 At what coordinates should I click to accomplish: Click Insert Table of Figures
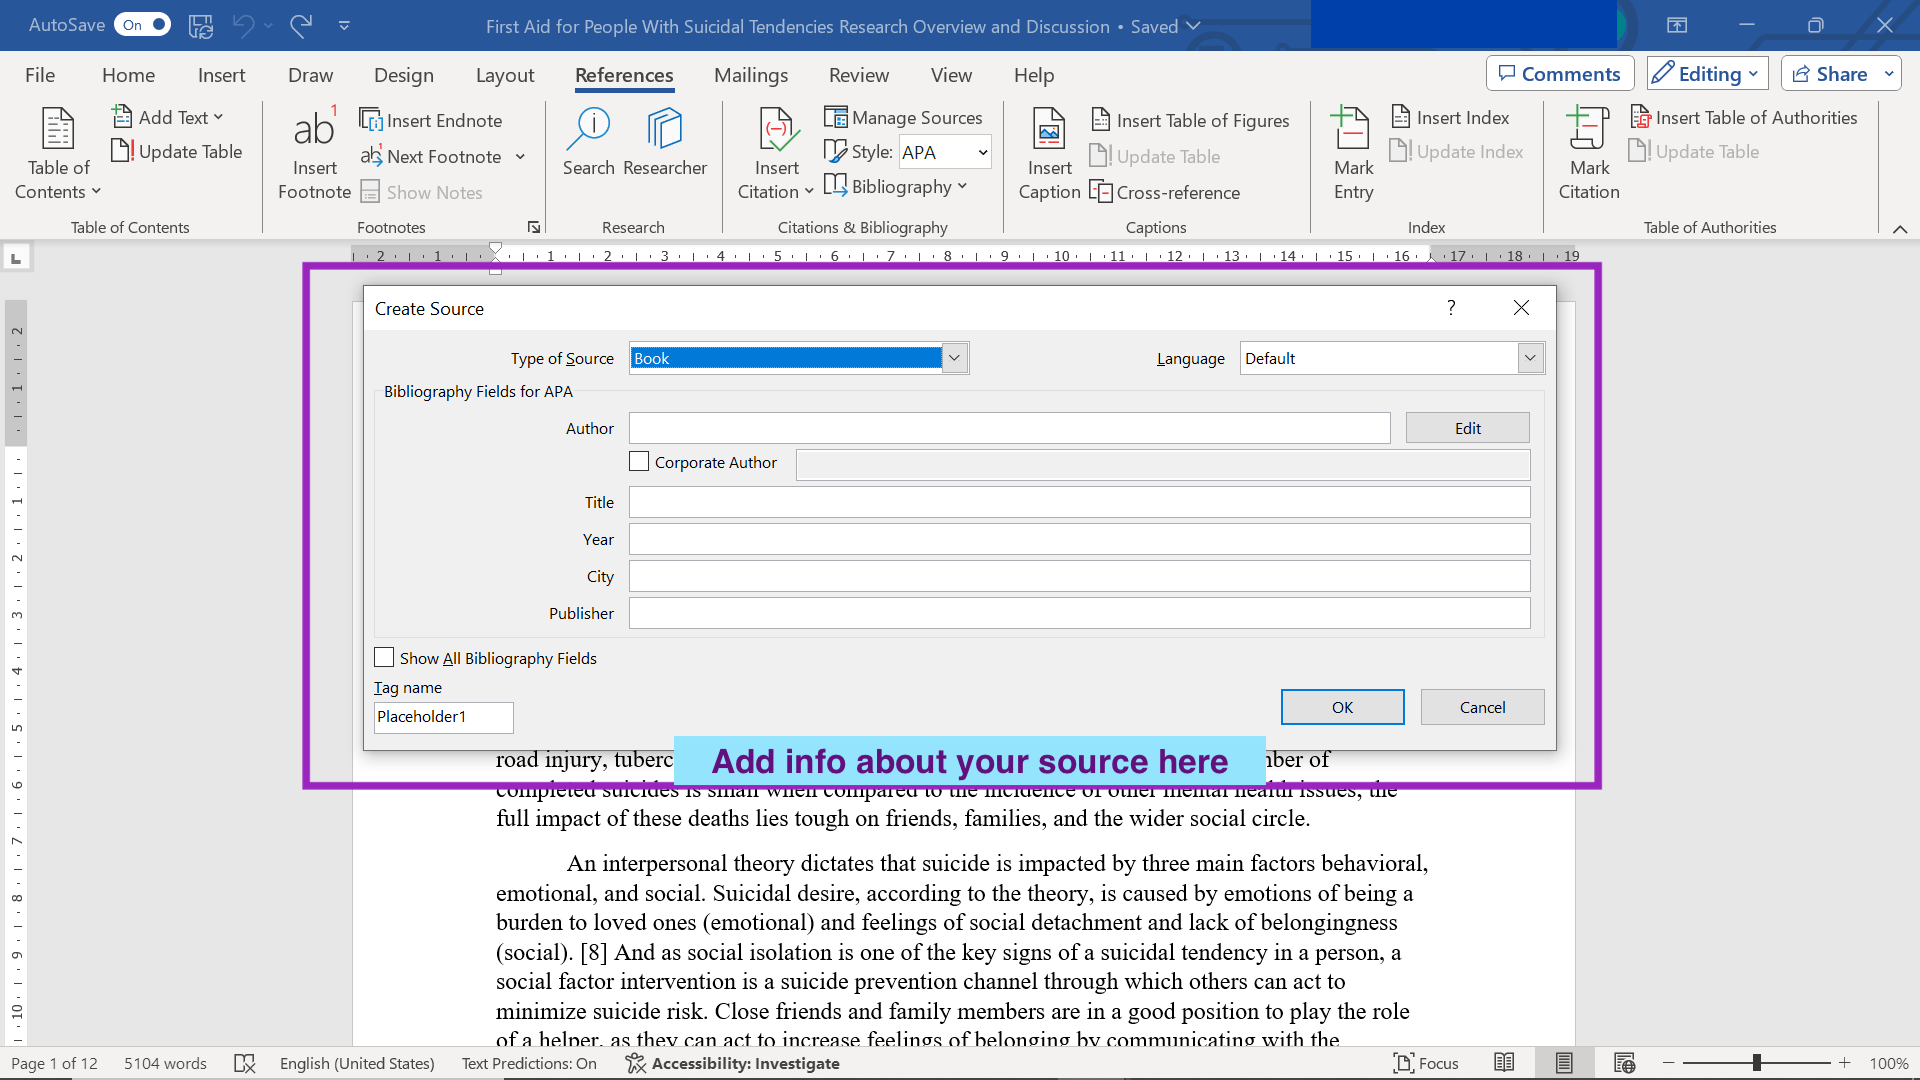pyautogui.click(x=1191, y=120)
